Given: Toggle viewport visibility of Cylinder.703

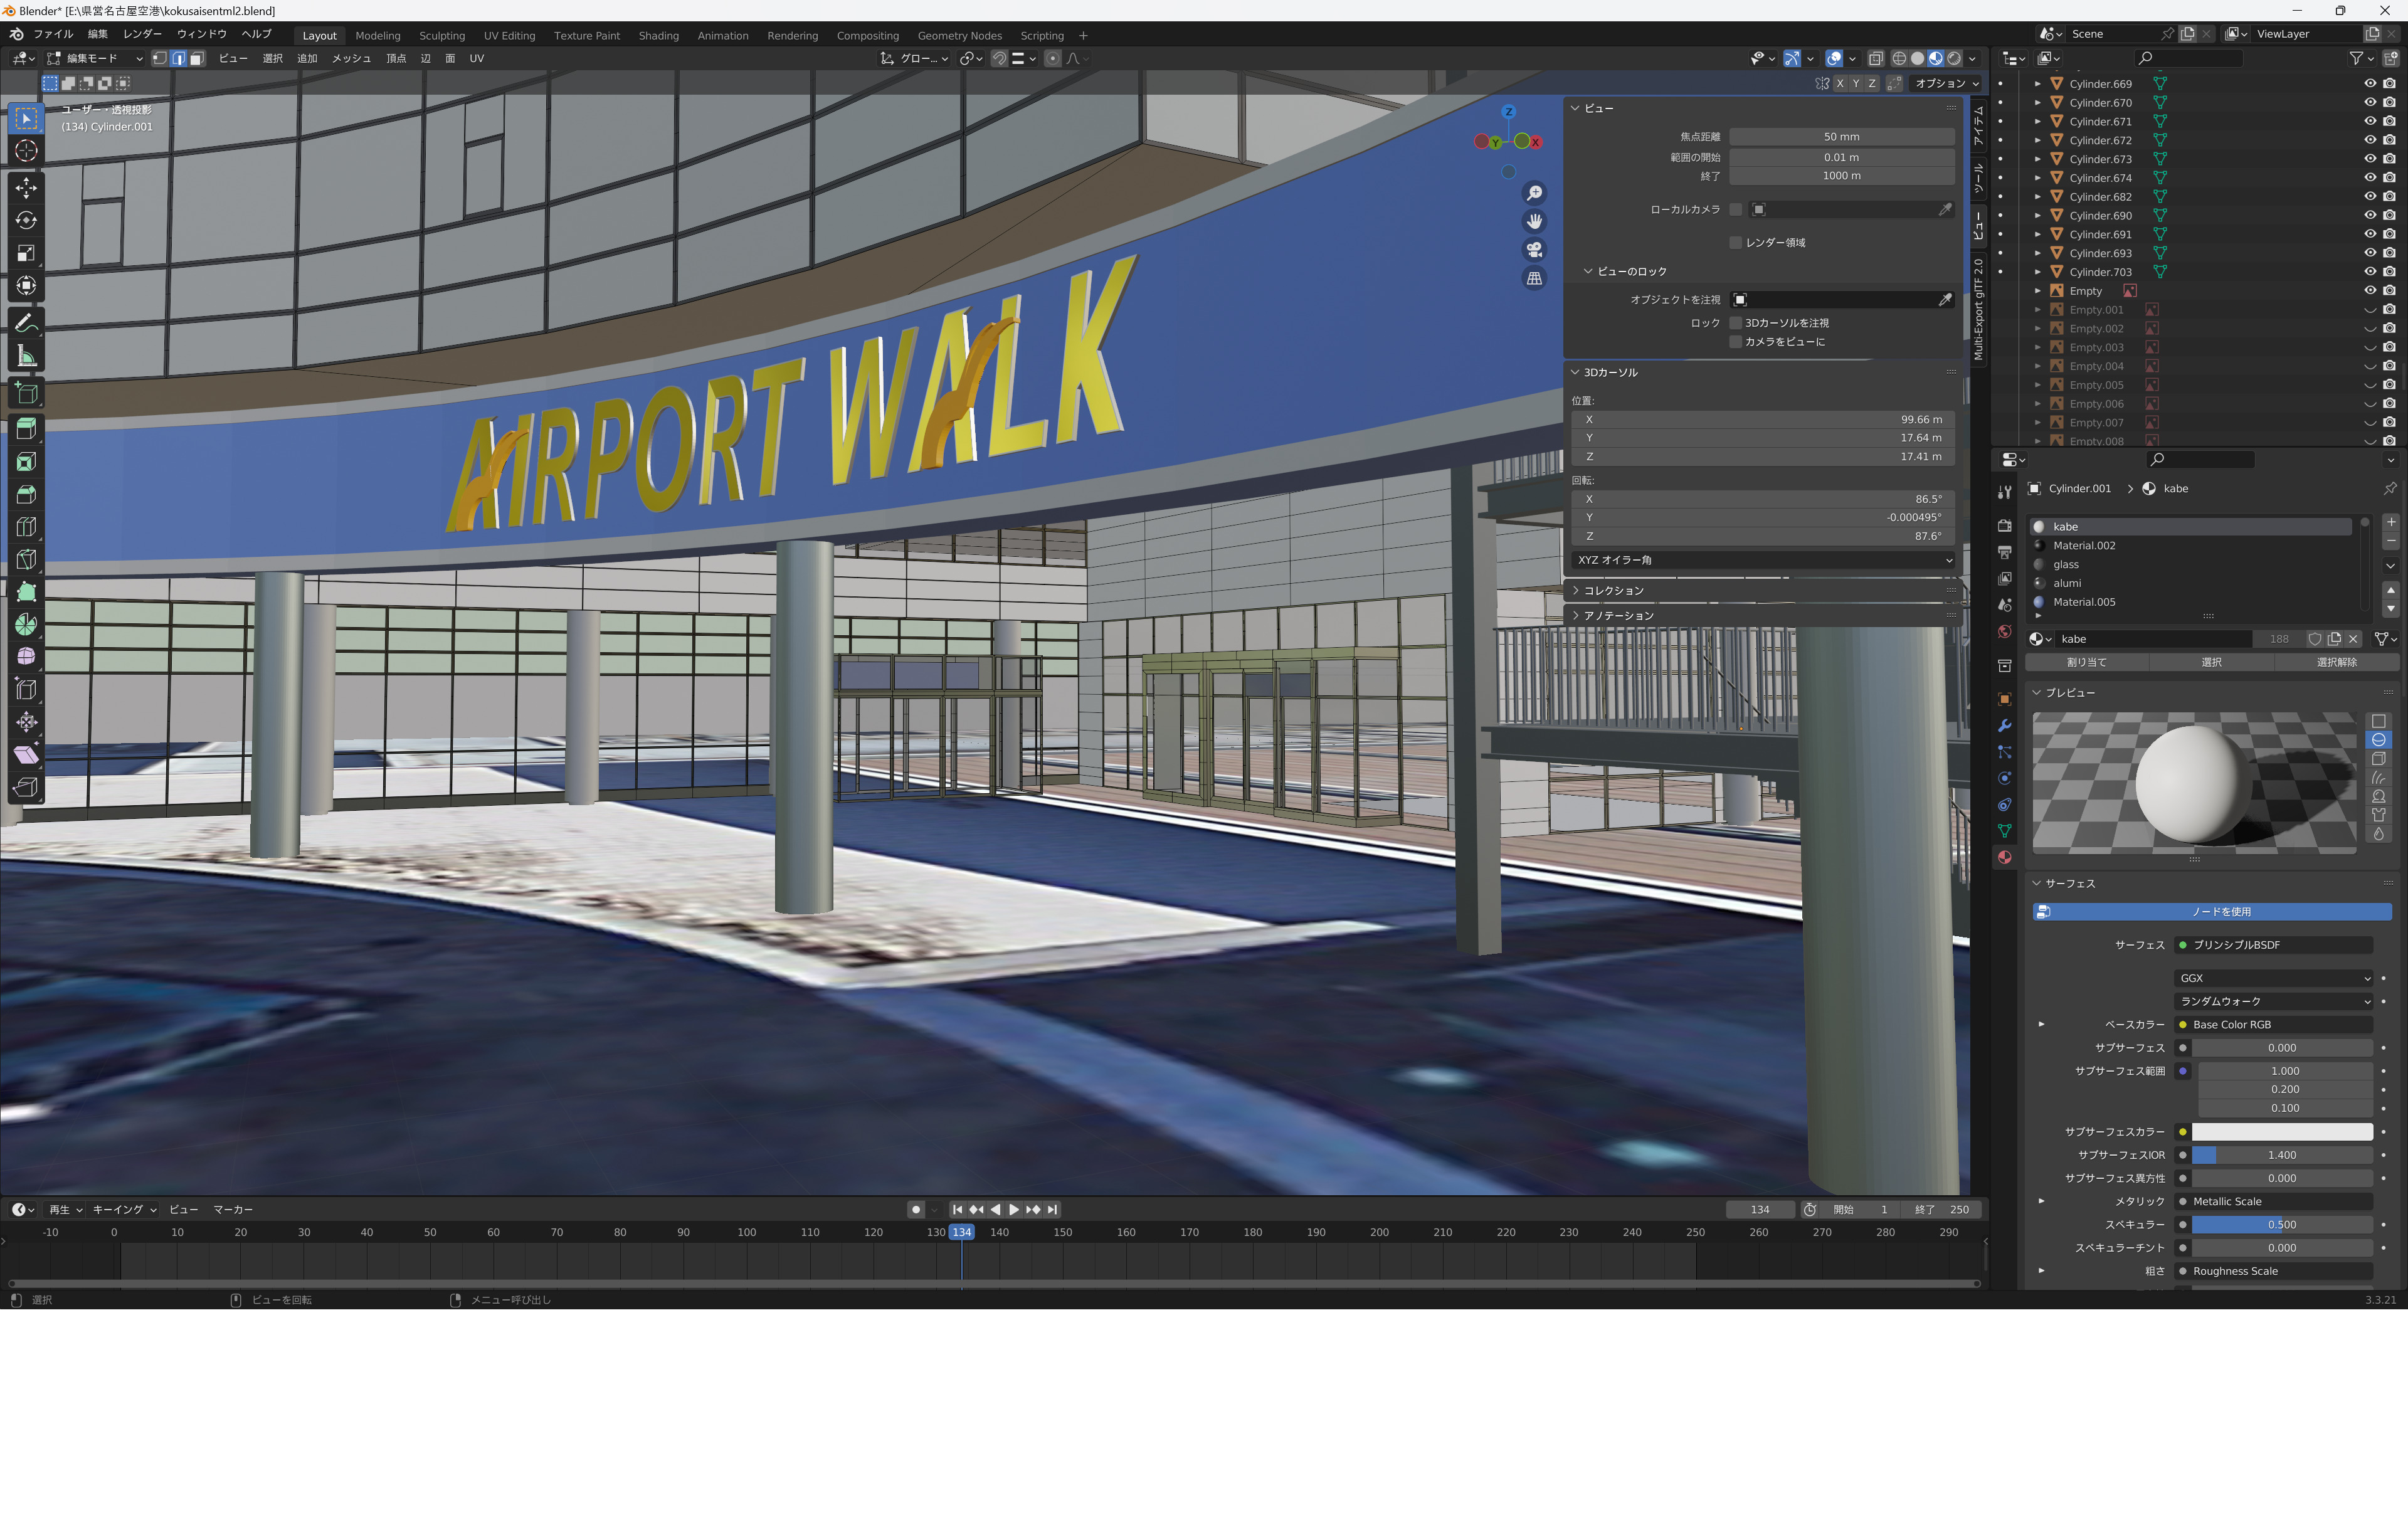Looking at the screenshot, I should 2369,272.
